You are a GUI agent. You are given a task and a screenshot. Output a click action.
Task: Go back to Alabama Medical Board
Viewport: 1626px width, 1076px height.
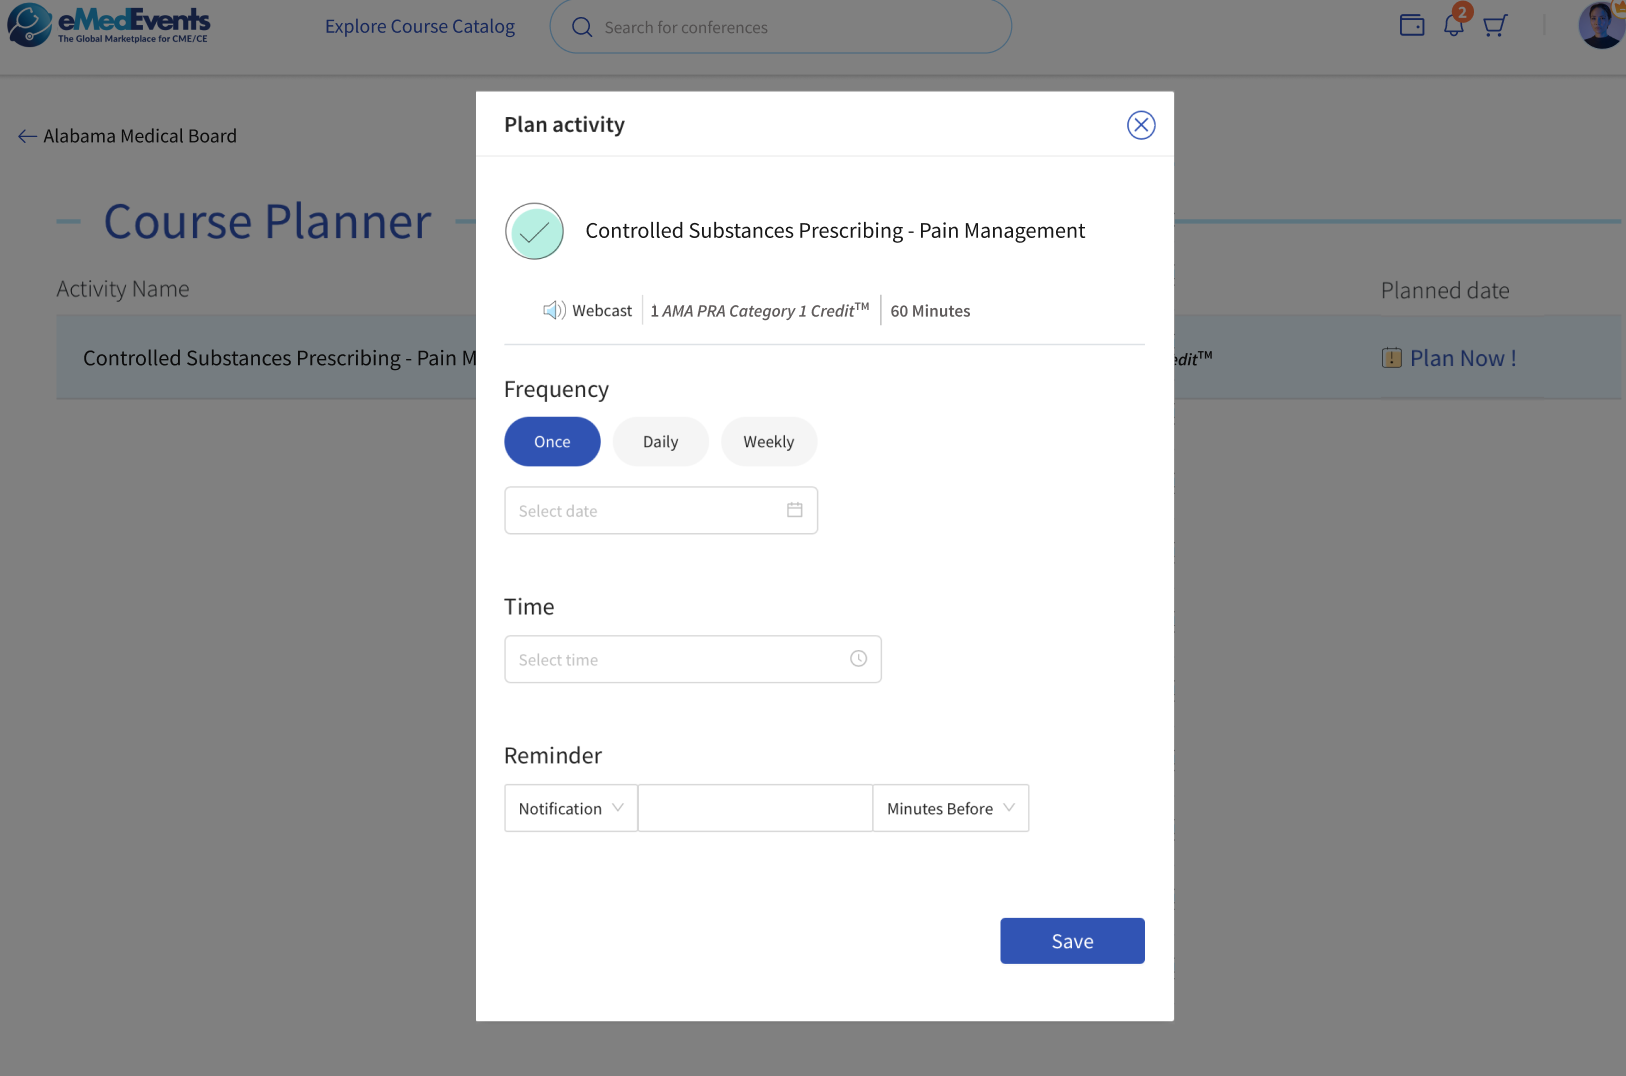tap(127, 136)
